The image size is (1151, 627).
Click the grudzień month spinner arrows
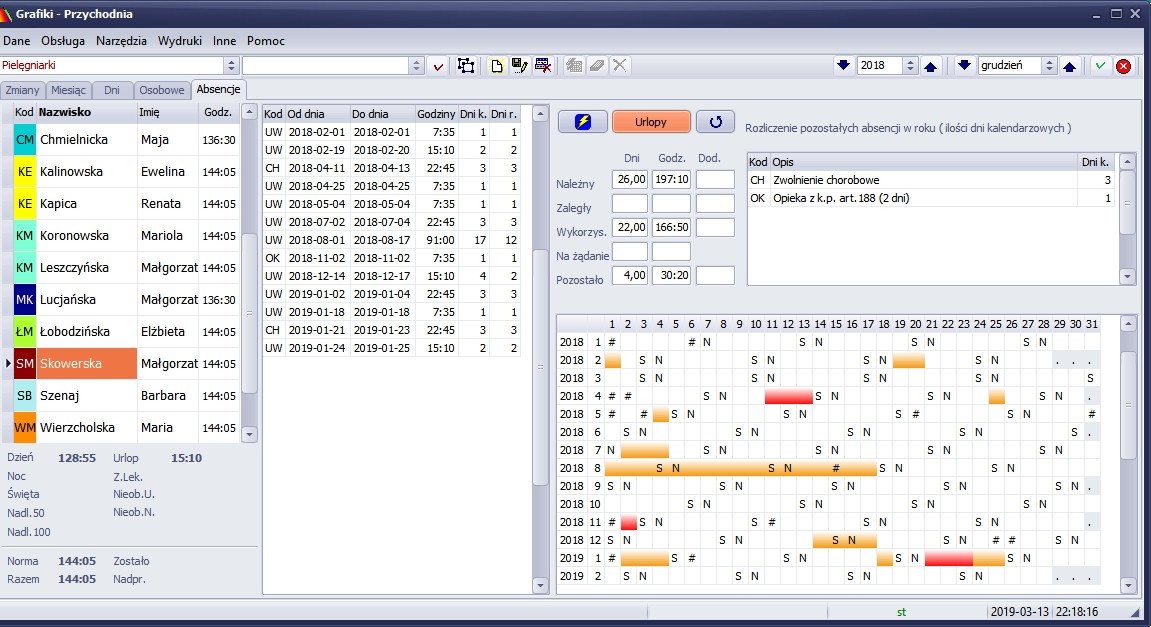coord(1049,65)
